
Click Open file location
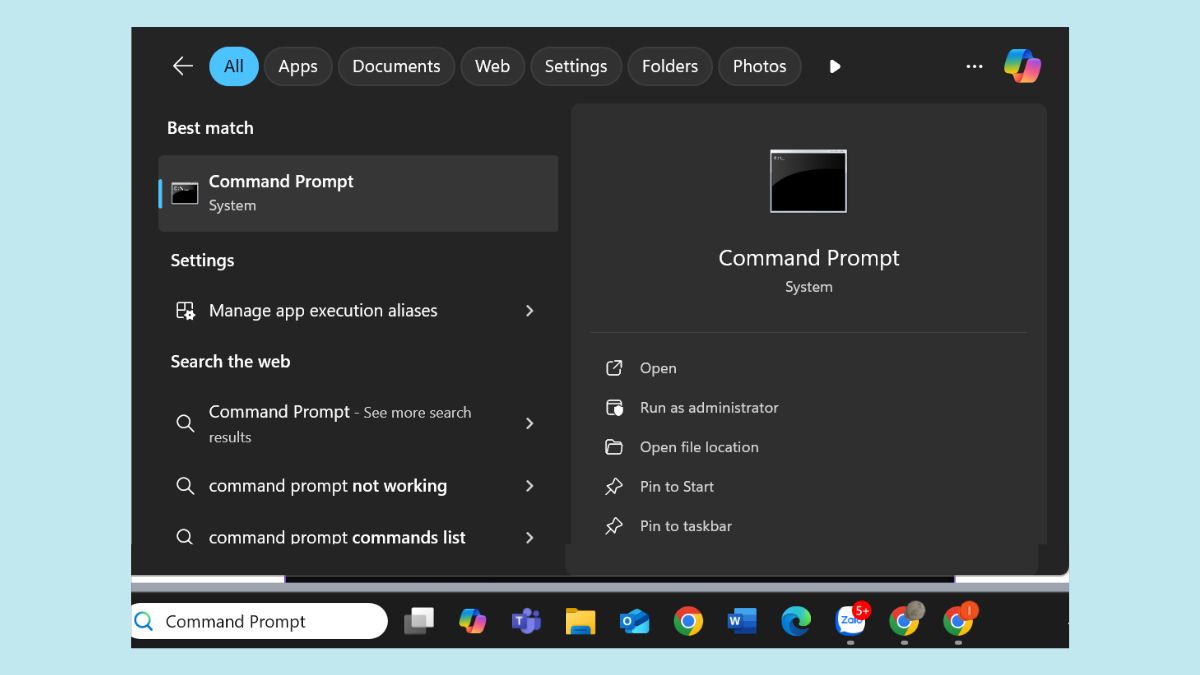point(698,447)
